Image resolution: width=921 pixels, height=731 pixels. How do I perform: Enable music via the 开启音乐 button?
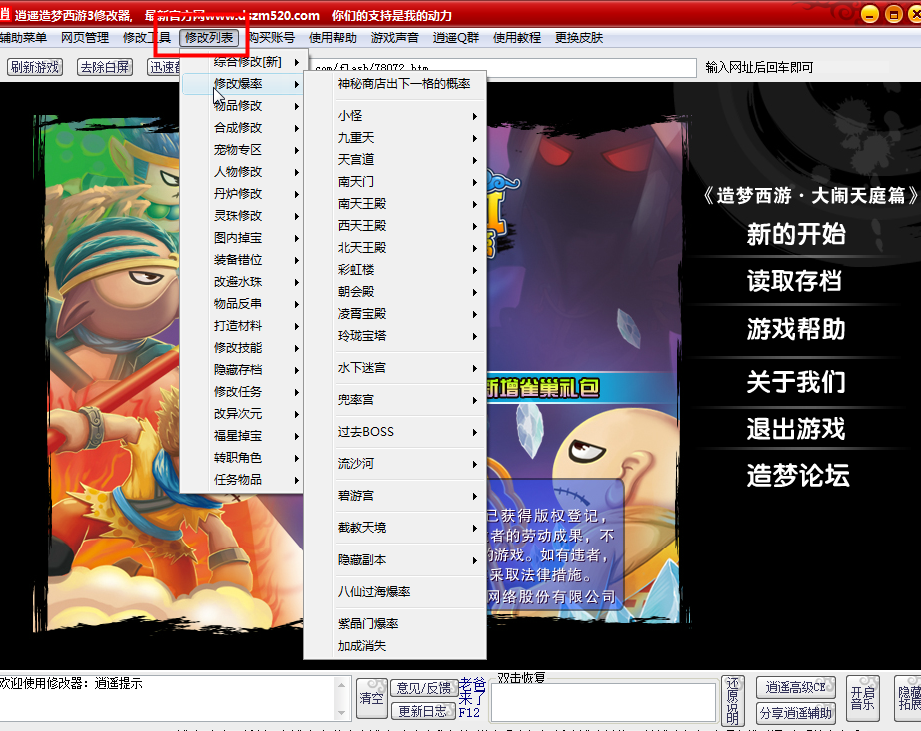tap(862, 699)
